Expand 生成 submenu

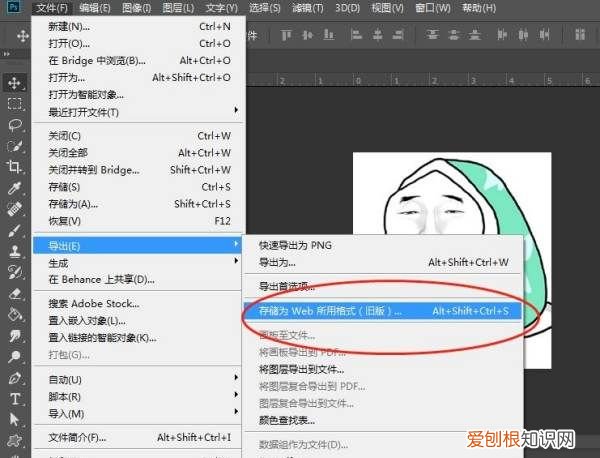236,261
